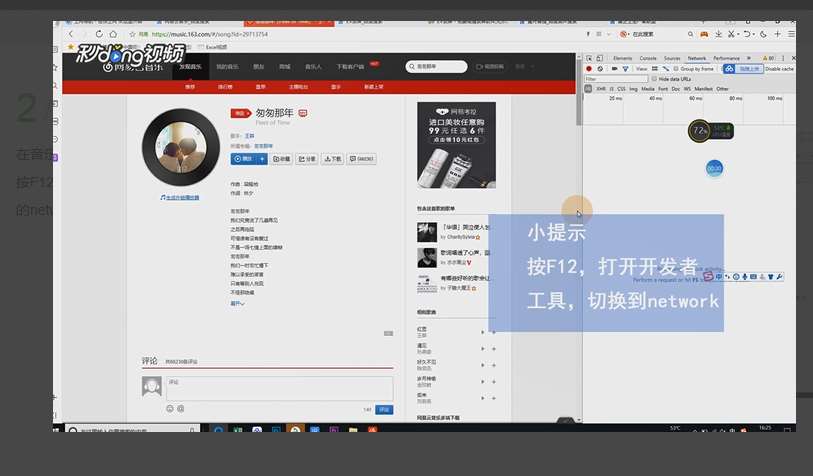Screen dimensions: 813x476
Task: Select the CSS request type filter
Action: coord(621,89)
